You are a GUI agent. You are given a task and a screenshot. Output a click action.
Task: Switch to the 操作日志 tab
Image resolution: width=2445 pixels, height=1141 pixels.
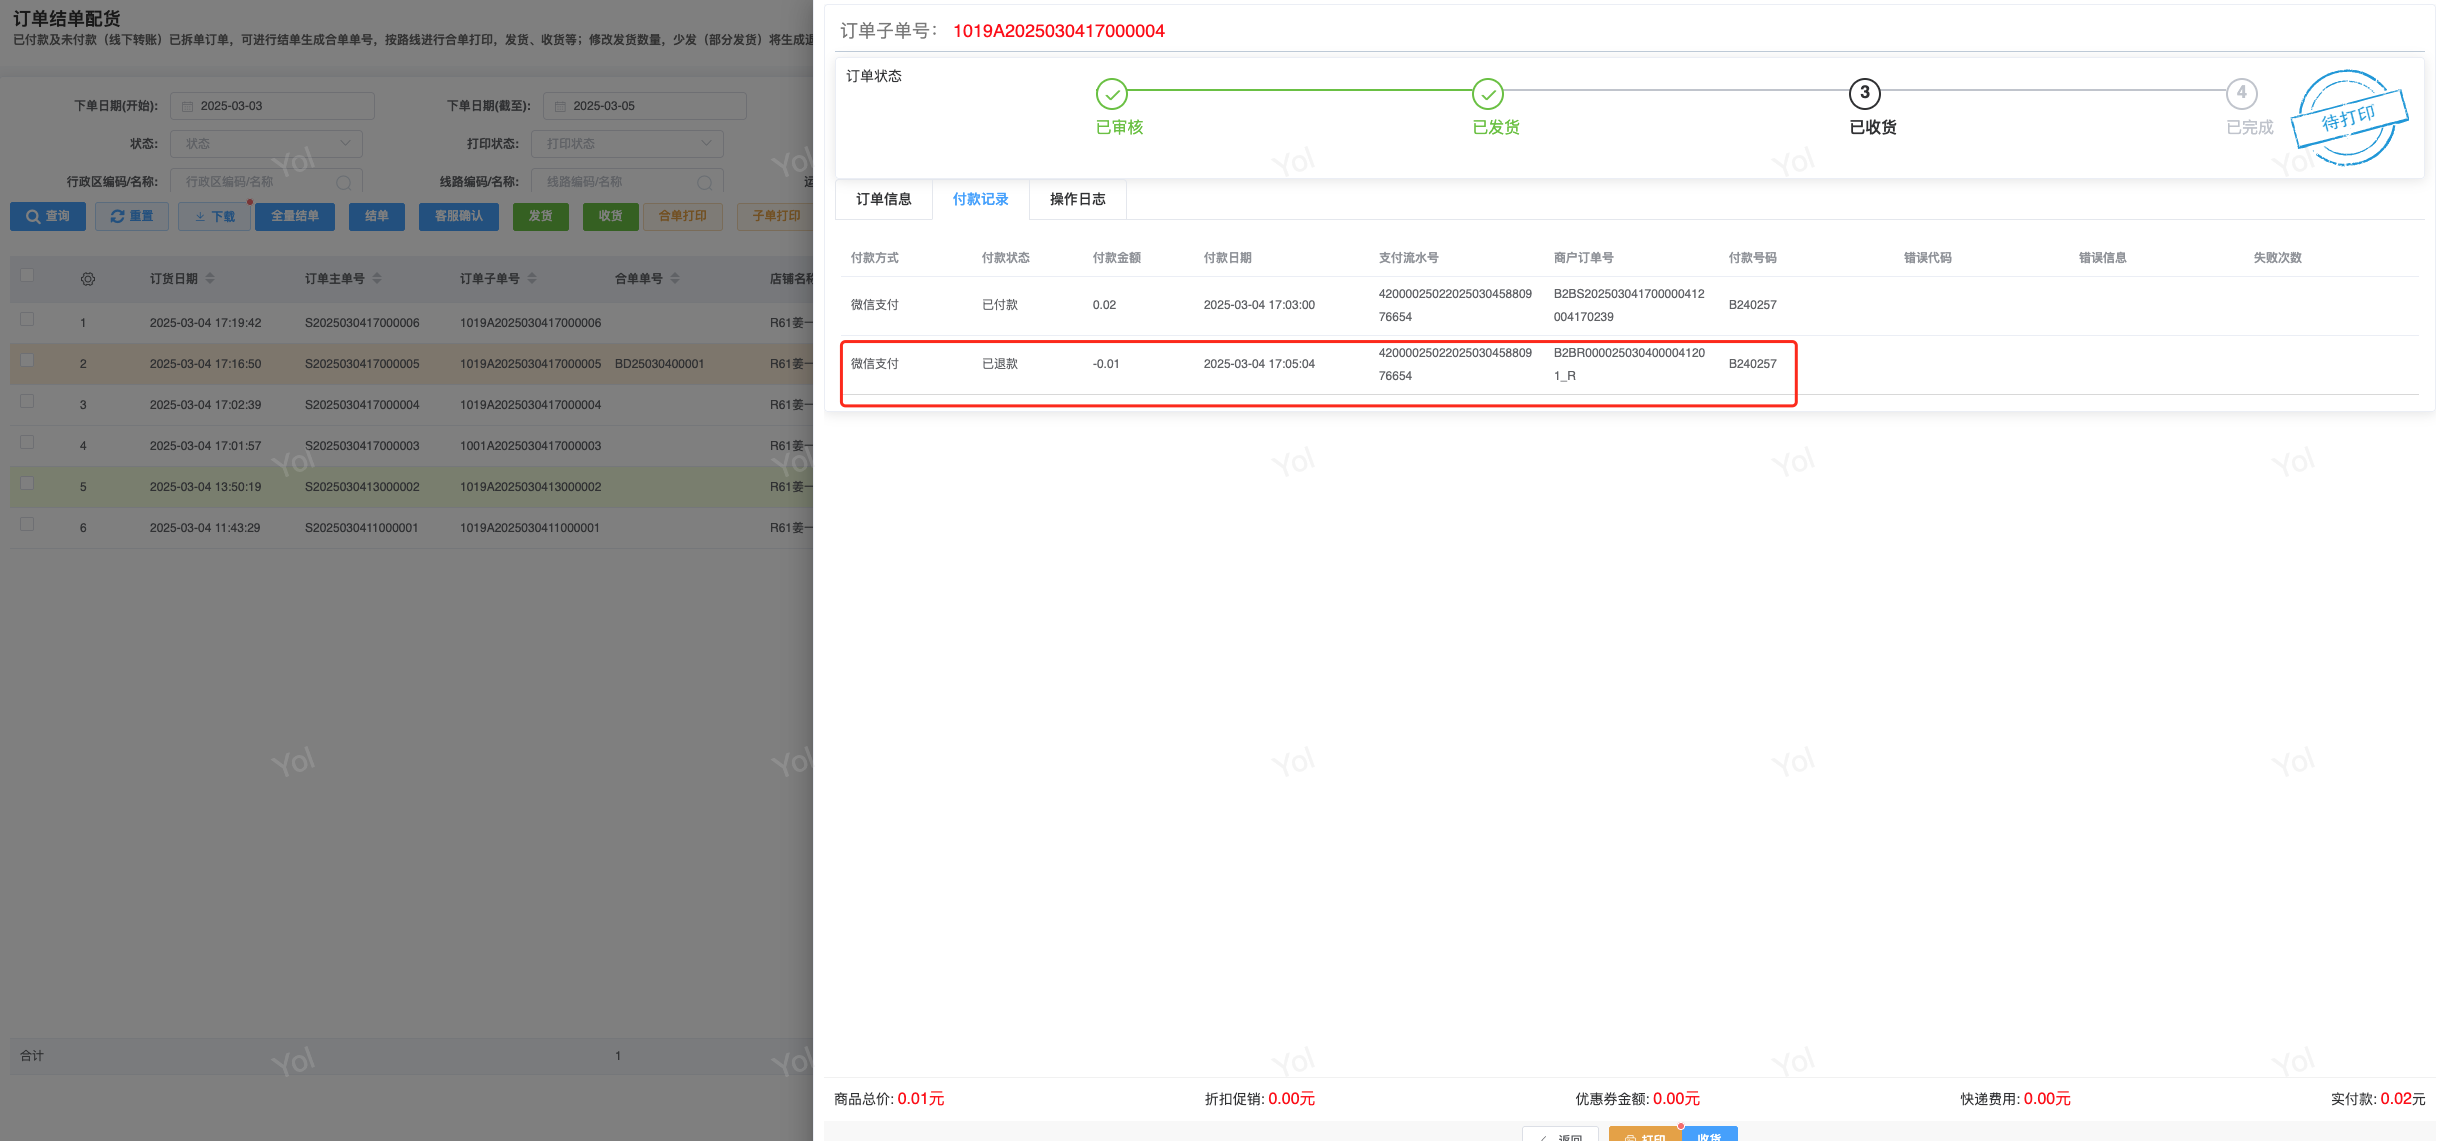point(1077,199)
